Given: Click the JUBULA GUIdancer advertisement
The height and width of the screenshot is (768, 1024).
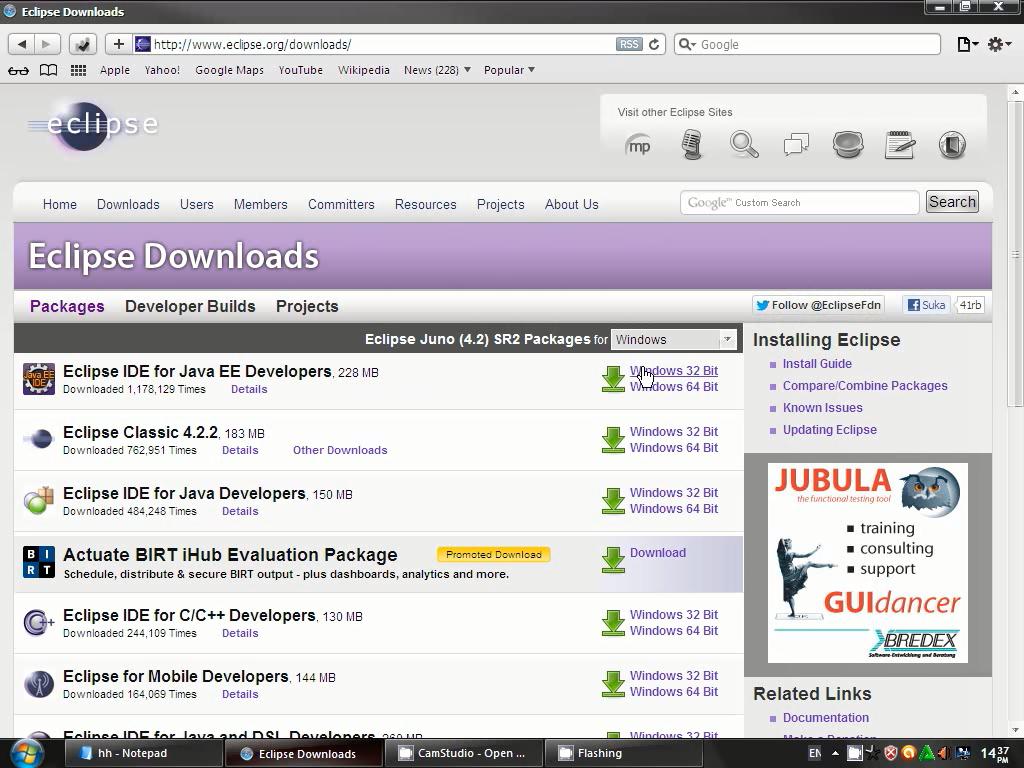Looking at the screenshot, I should click(x=867, y=563).
